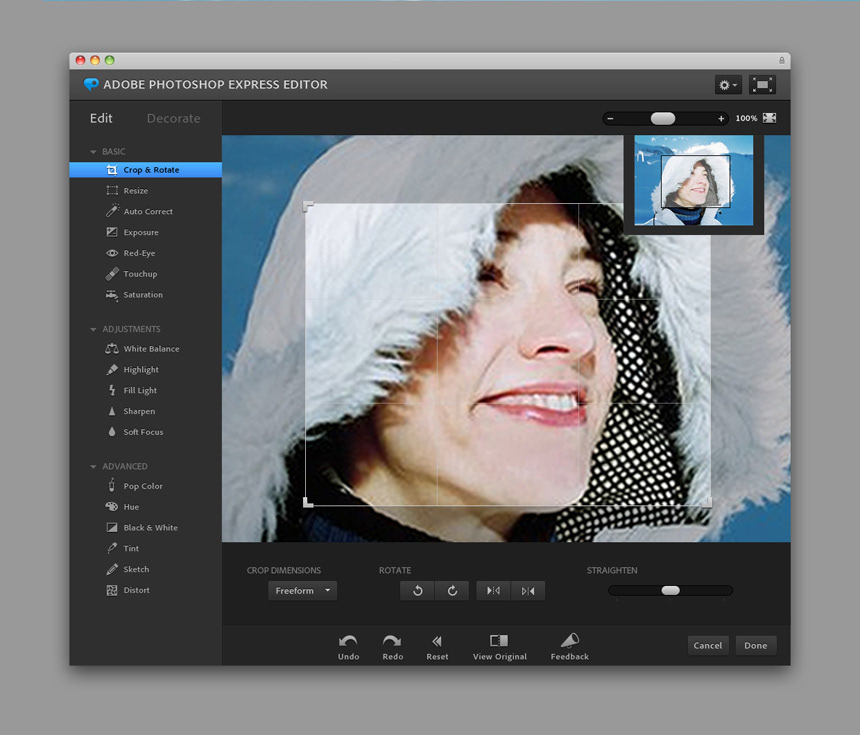Open the Feedback megaphone
Viewport: 860px width, 735px height.
click(570, 647)
